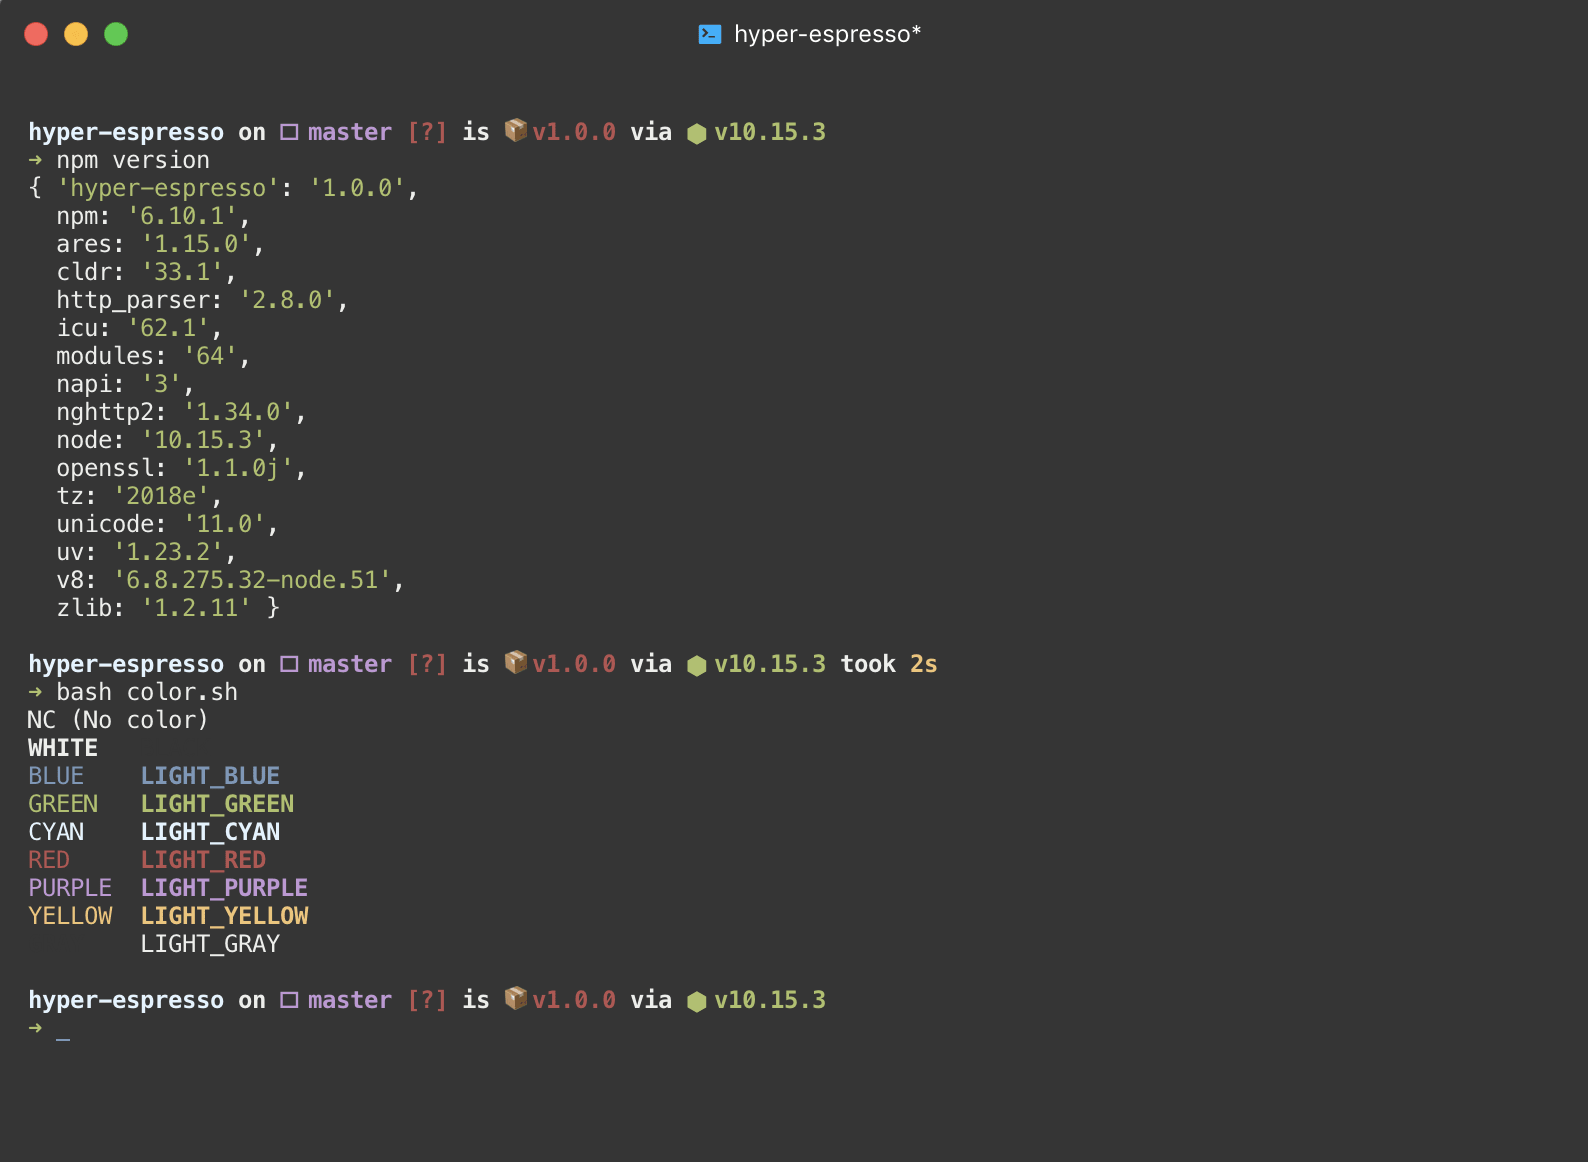Click the 'npm version' command text
Viewport: 1588px width, 1162px height.
pyautogui.click(x=133, y=160)
